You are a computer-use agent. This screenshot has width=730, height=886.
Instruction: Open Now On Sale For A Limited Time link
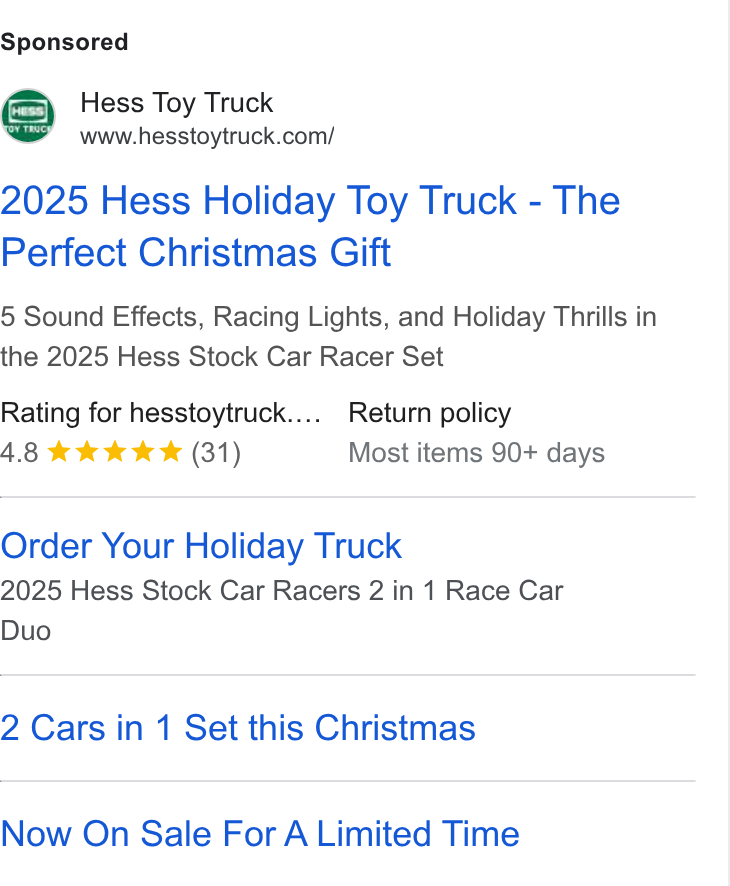tap(260, 833)
